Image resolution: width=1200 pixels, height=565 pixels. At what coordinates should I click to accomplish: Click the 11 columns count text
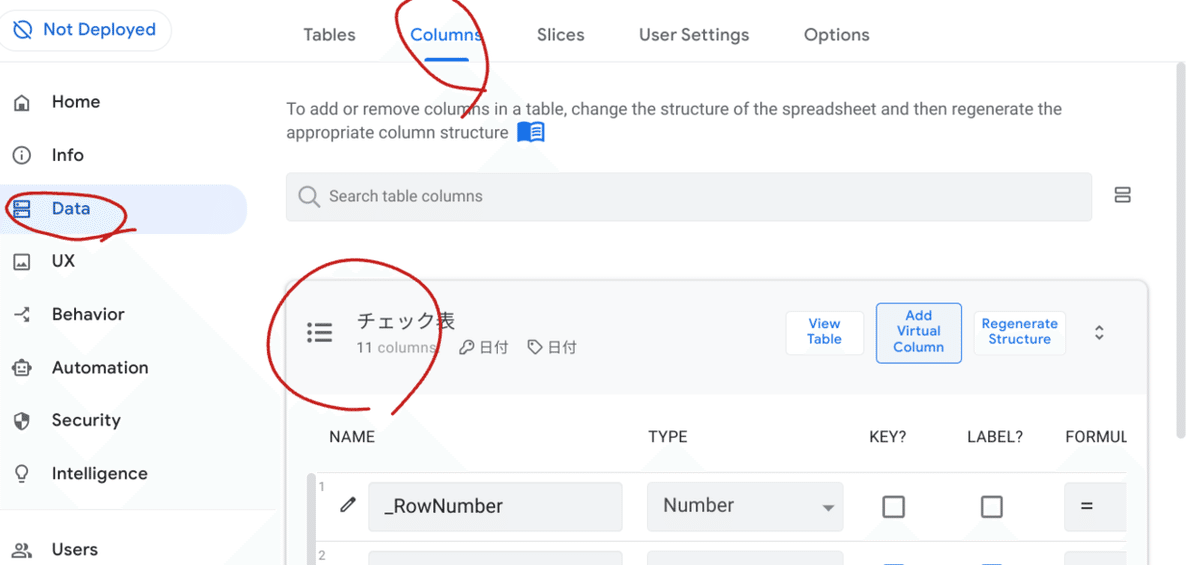397,348
